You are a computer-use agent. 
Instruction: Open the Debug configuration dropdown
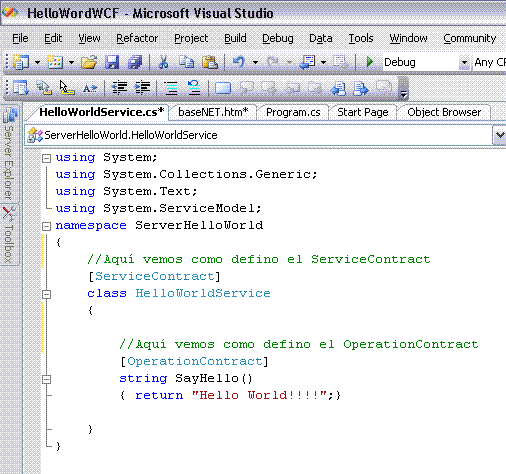coord(464,62)
